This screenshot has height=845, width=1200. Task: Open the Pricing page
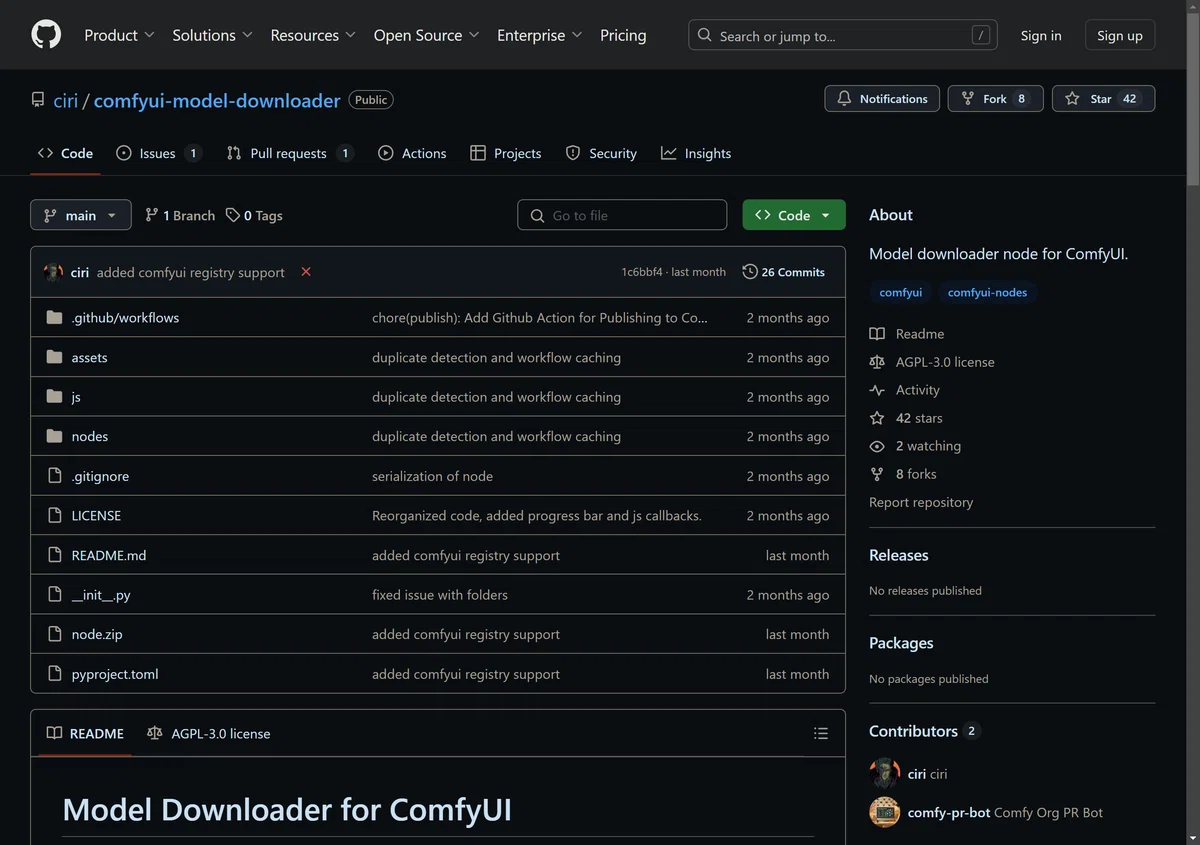coord(623,35)
